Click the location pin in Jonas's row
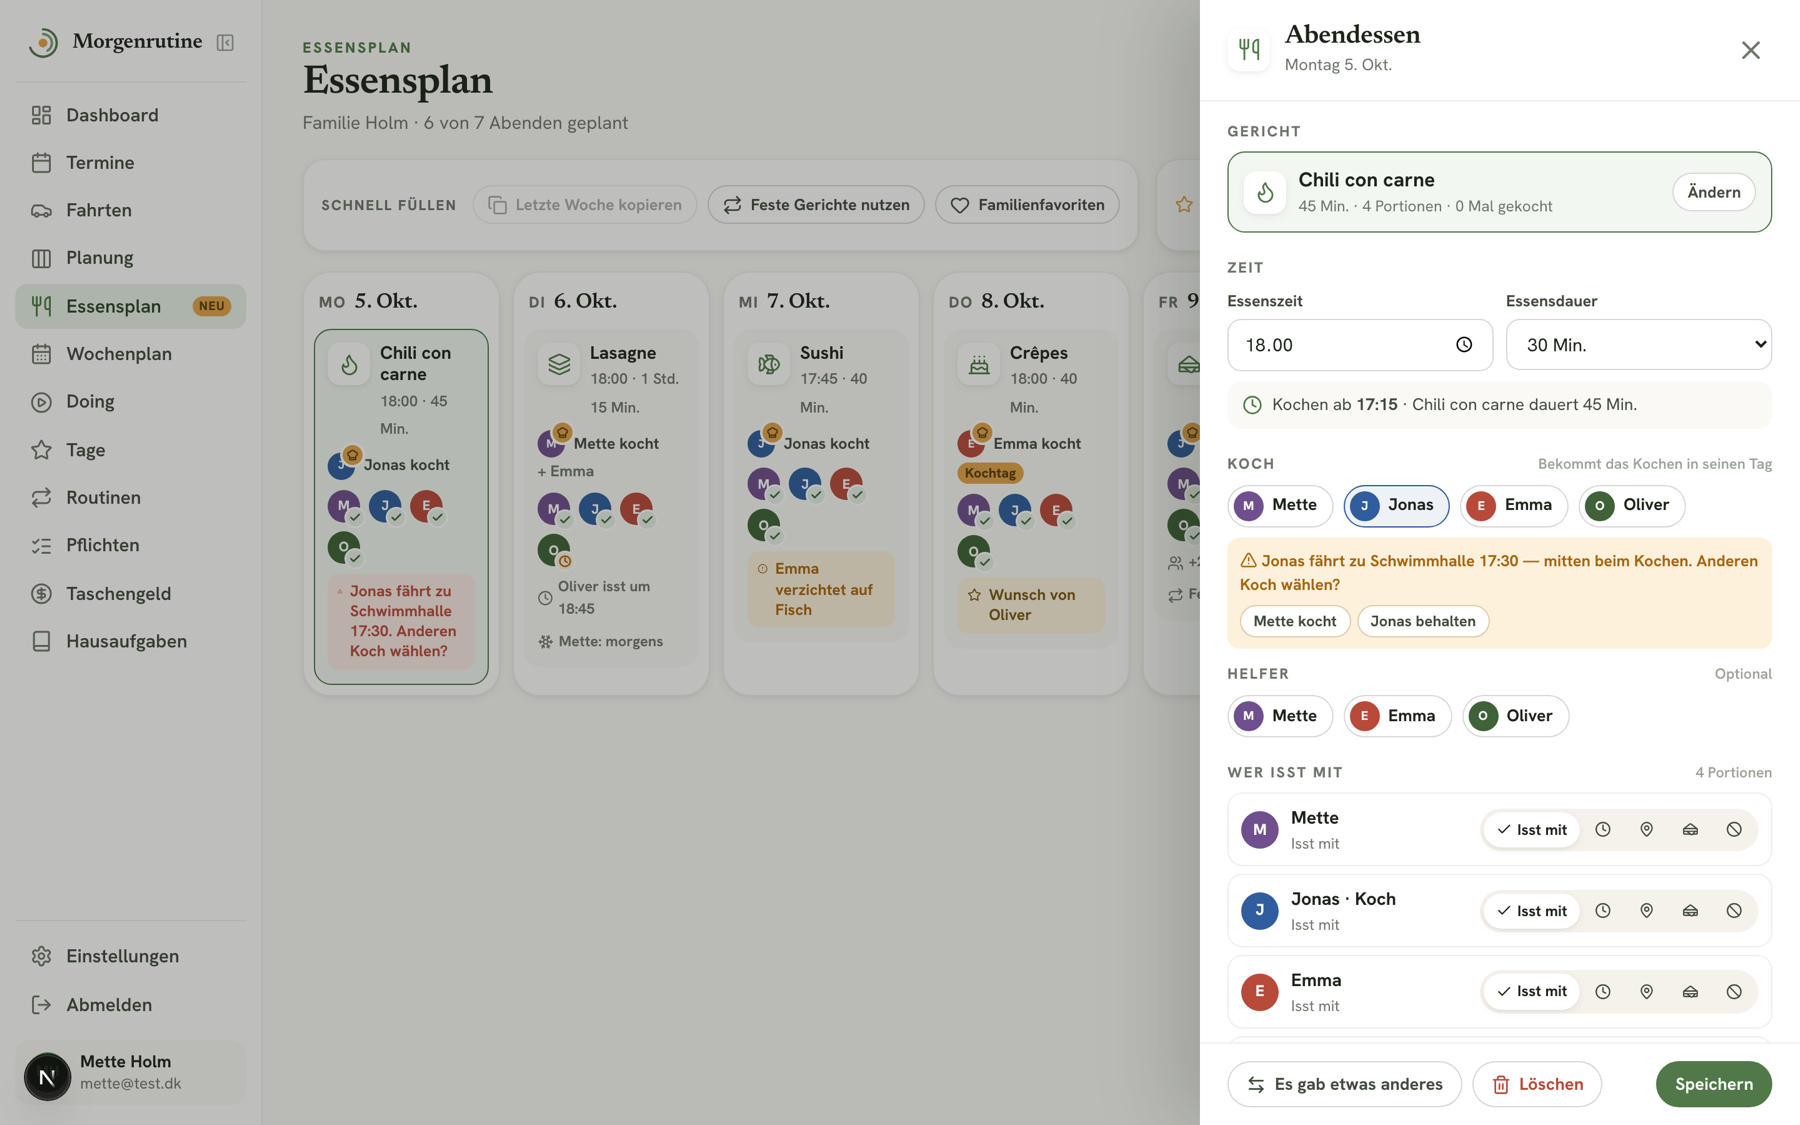This screenshot has height=1125, width=1800. [x=1647, y=911]
